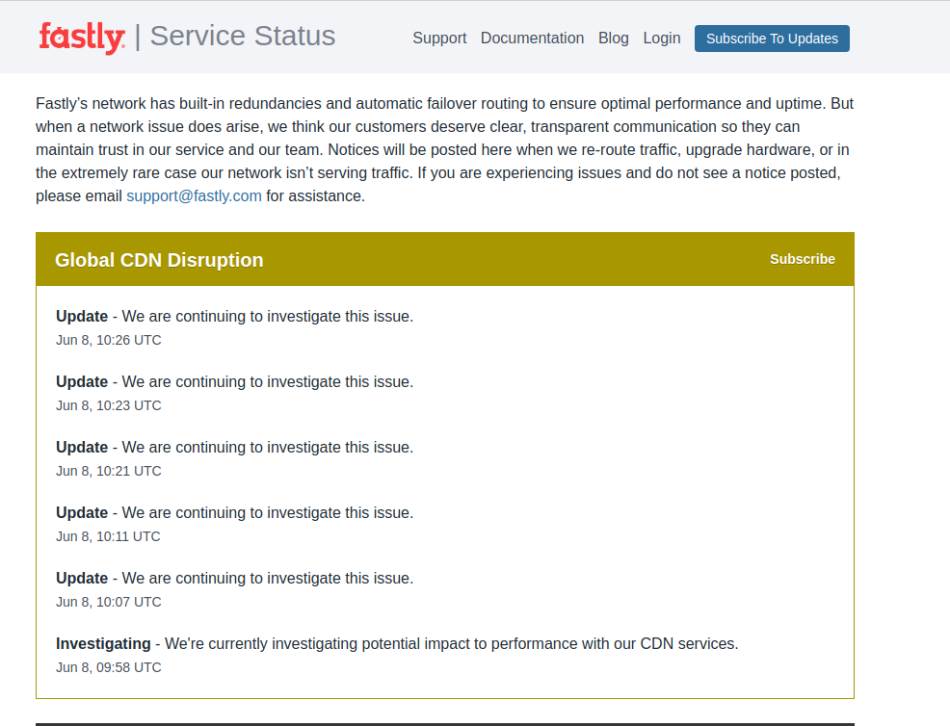Select the 10:26 UTC Update entry text

pyautogui.click(x=234, y=316)
